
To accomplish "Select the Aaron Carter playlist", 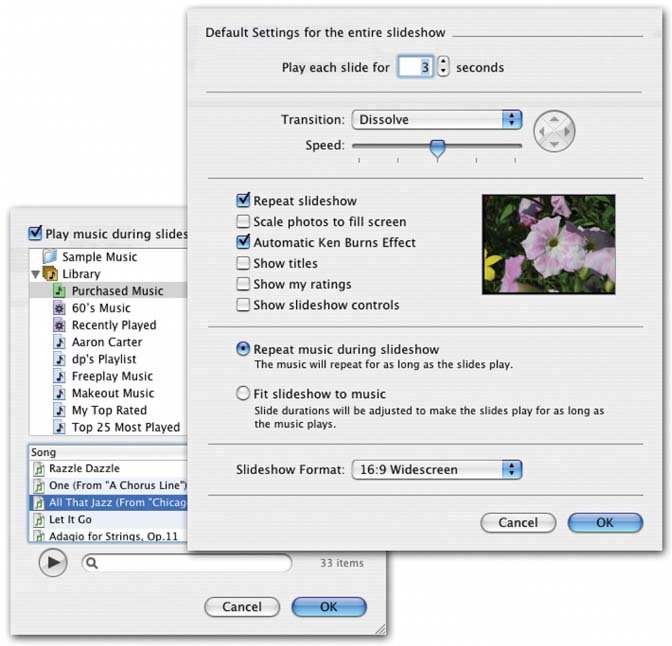I will pos(108,342).
